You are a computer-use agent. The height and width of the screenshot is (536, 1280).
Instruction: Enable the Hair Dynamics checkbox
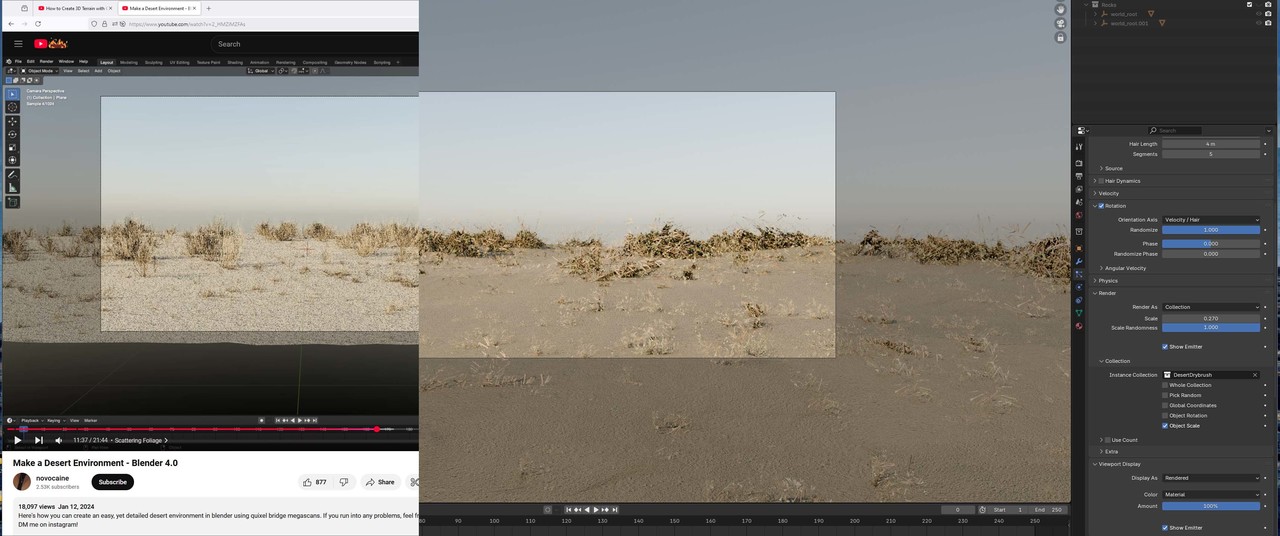[x=1101, y=181]
